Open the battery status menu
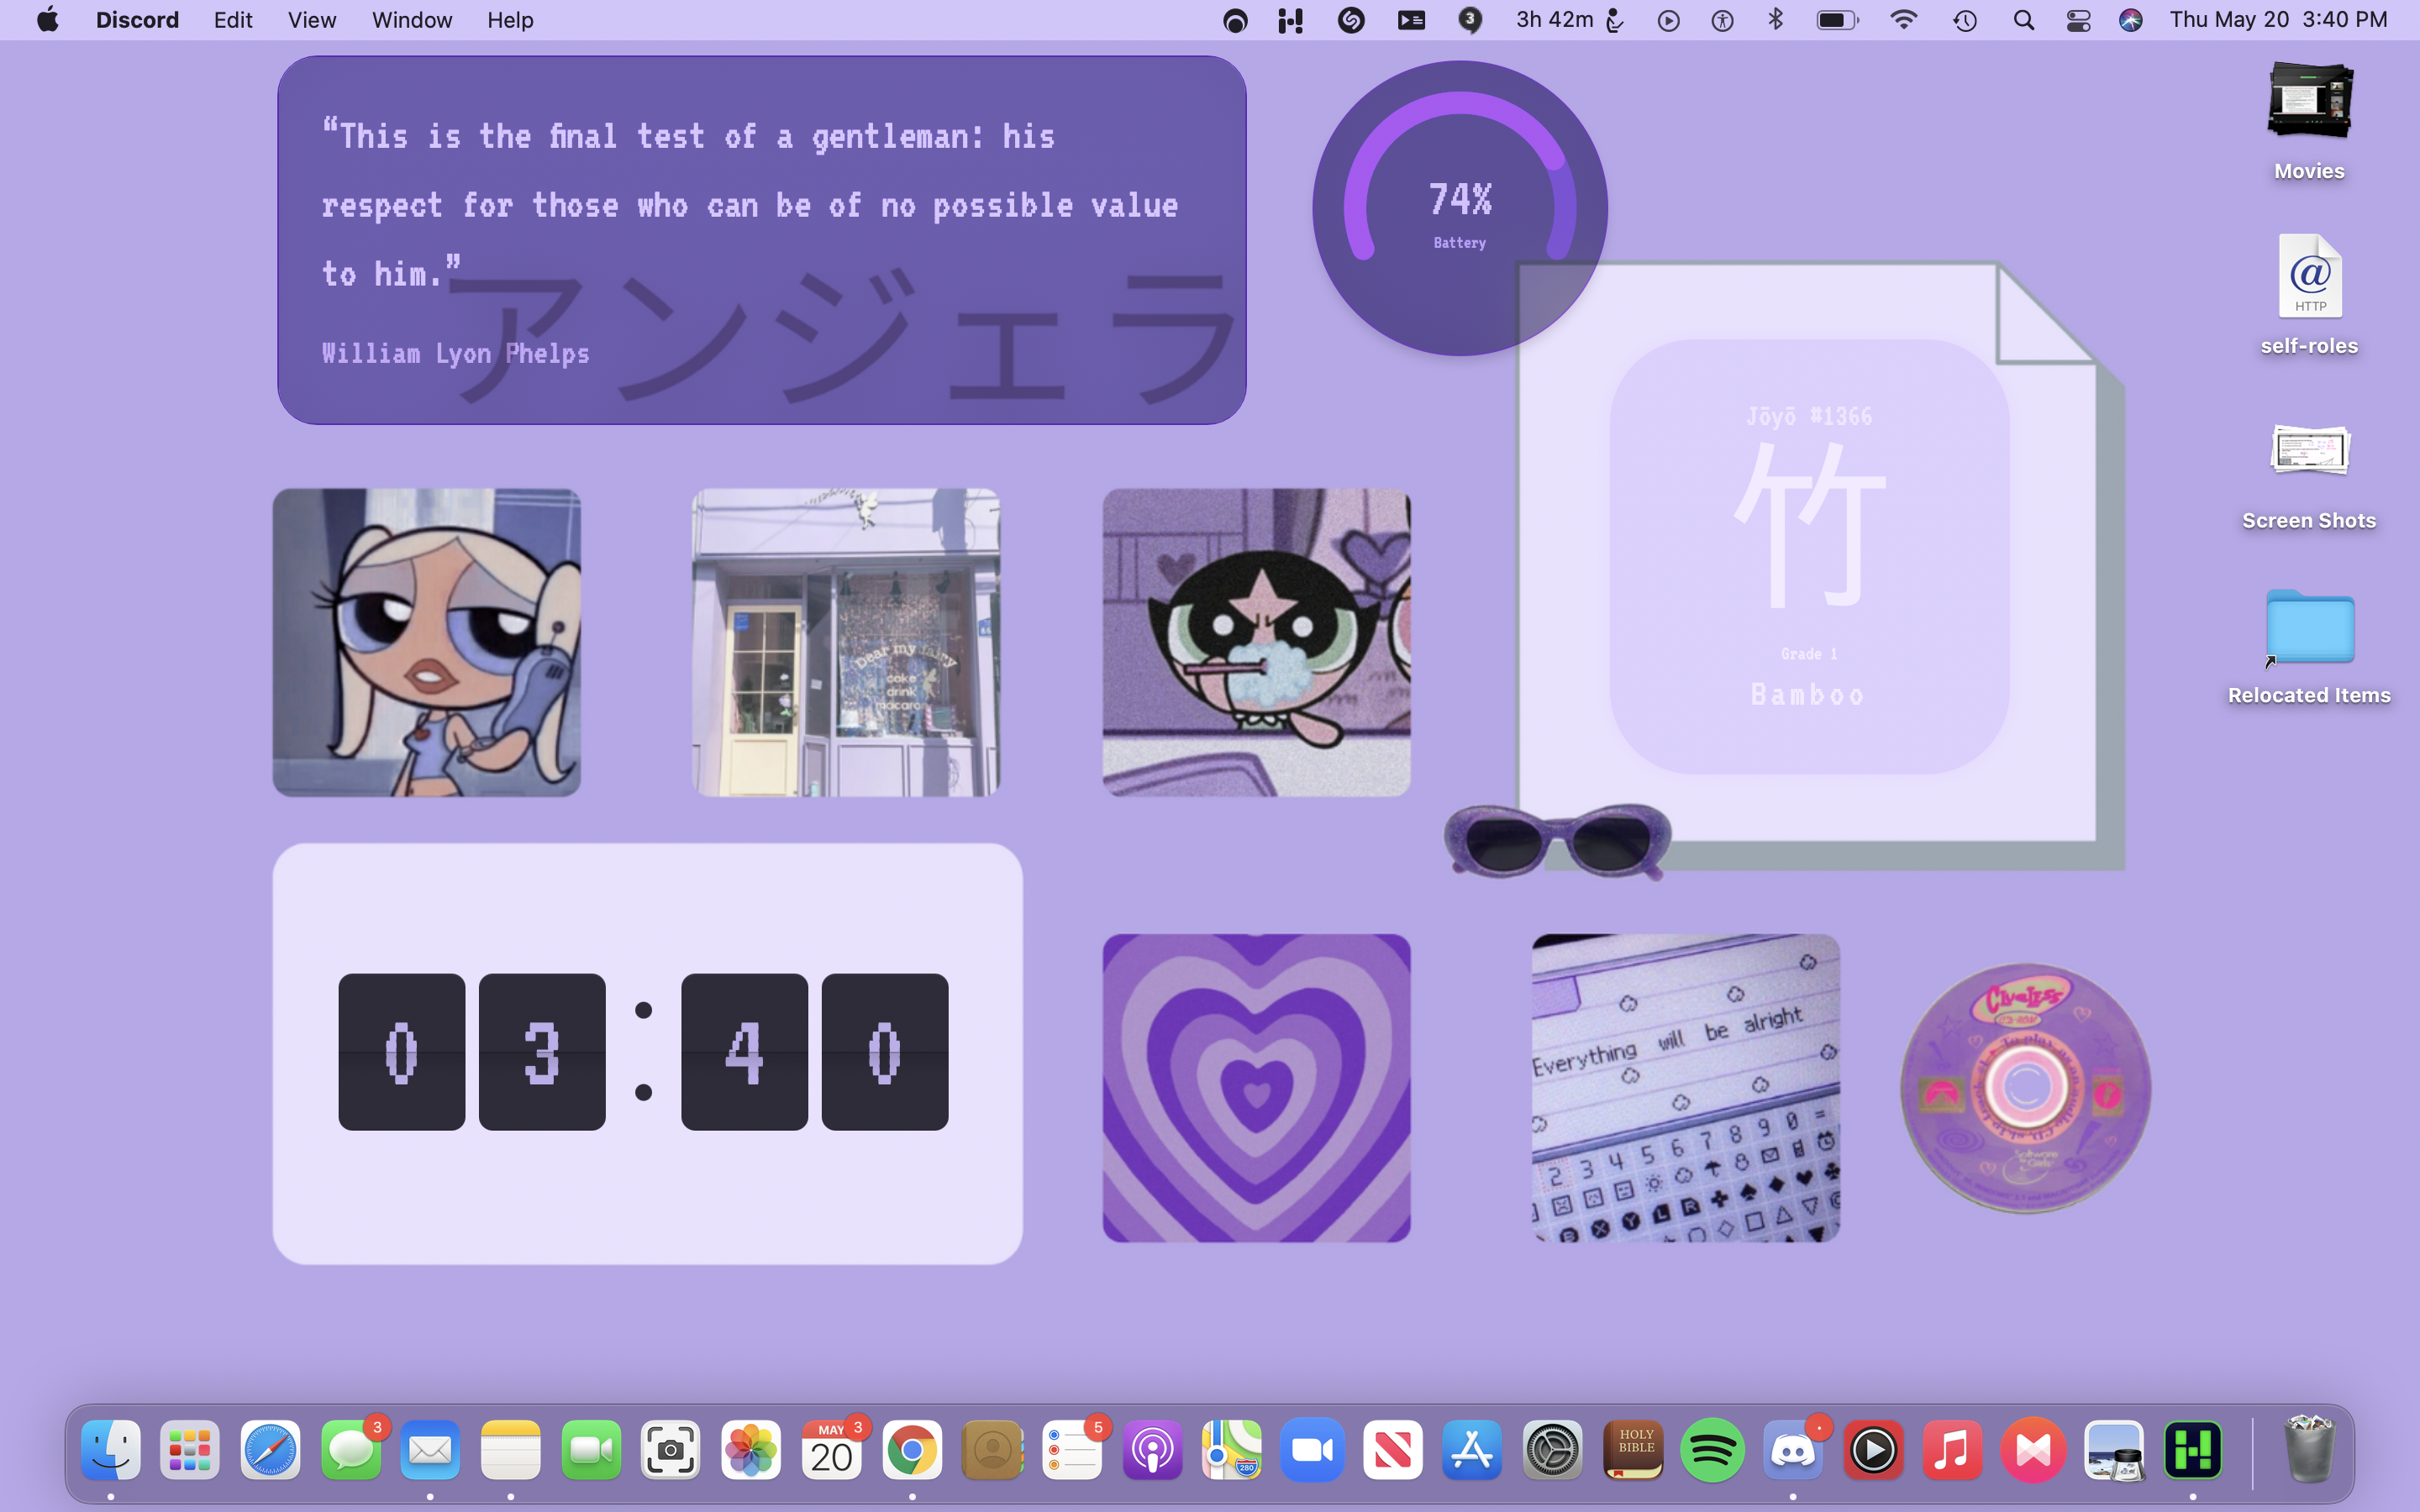The width and height of the screenshot is (2420, 1512). (1837, 20)
